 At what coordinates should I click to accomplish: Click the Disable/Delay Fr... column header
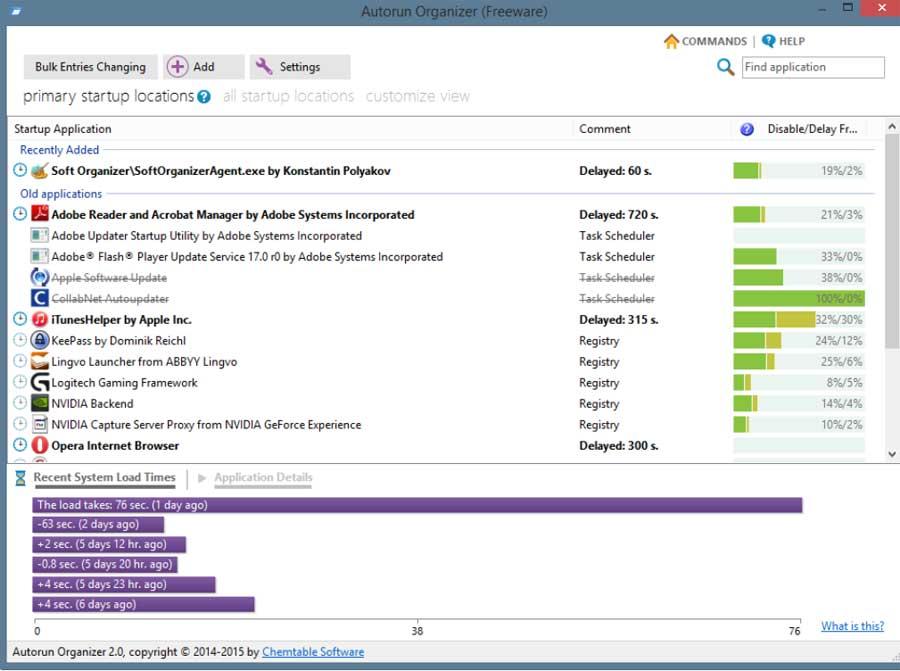coord(813,129)
